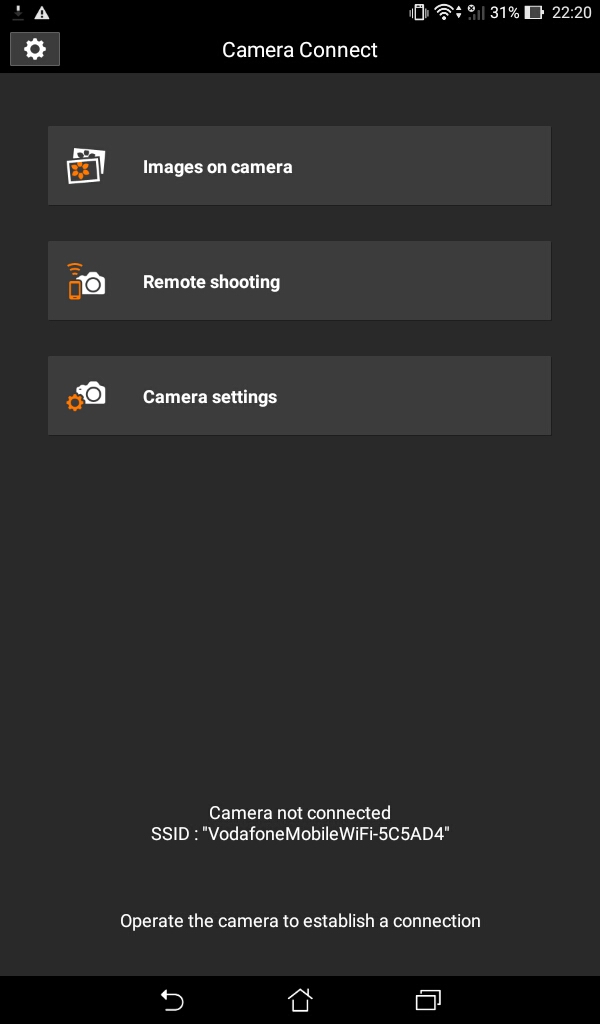Open the Camera settings label

[210, 397]
